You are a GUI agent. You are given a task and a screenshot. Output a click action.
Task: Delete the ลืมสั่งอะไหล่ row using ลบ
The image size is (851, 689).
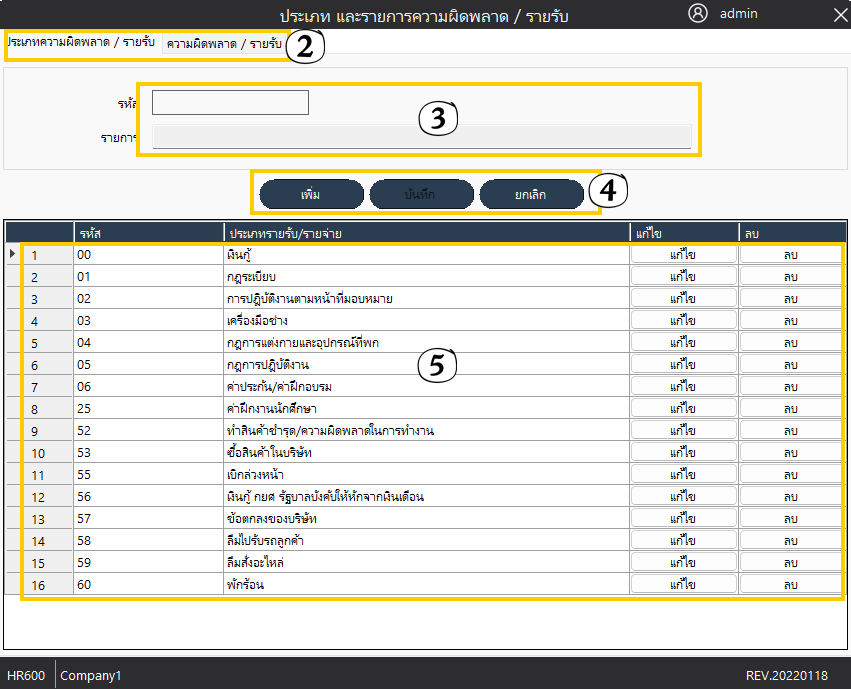(x=790, y=563)
